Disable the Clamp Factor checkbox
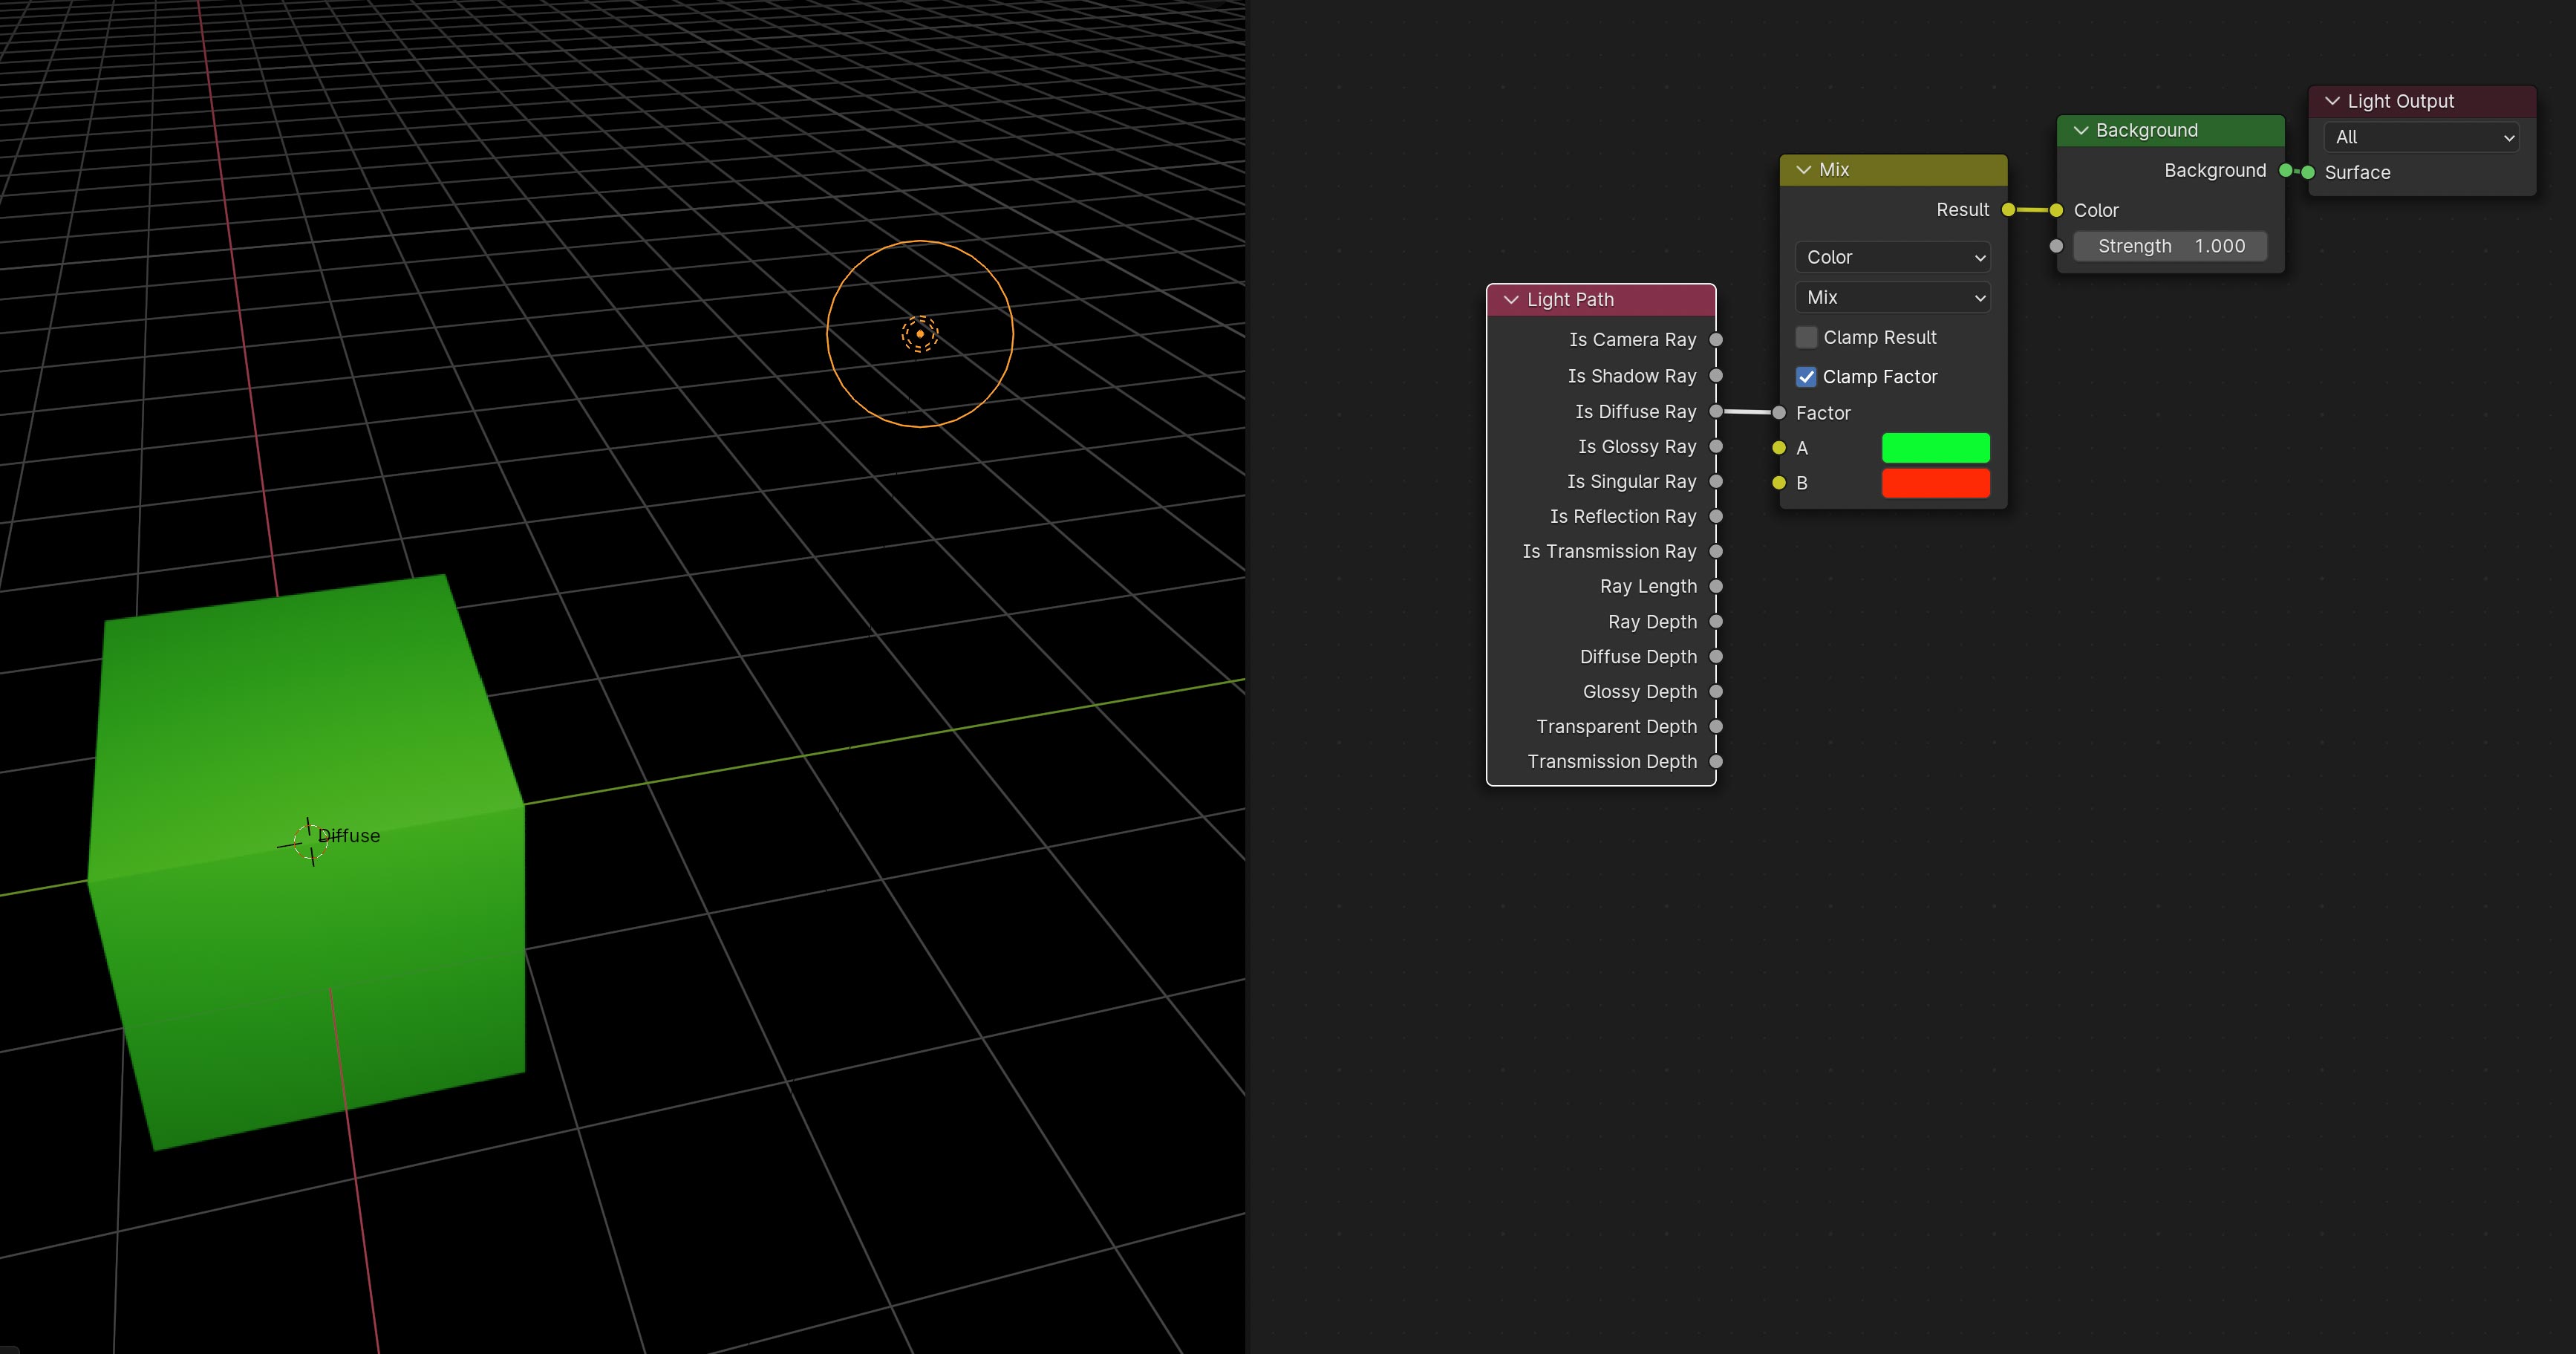Screen dimensions: 2576x1354 coord(1806,377)
